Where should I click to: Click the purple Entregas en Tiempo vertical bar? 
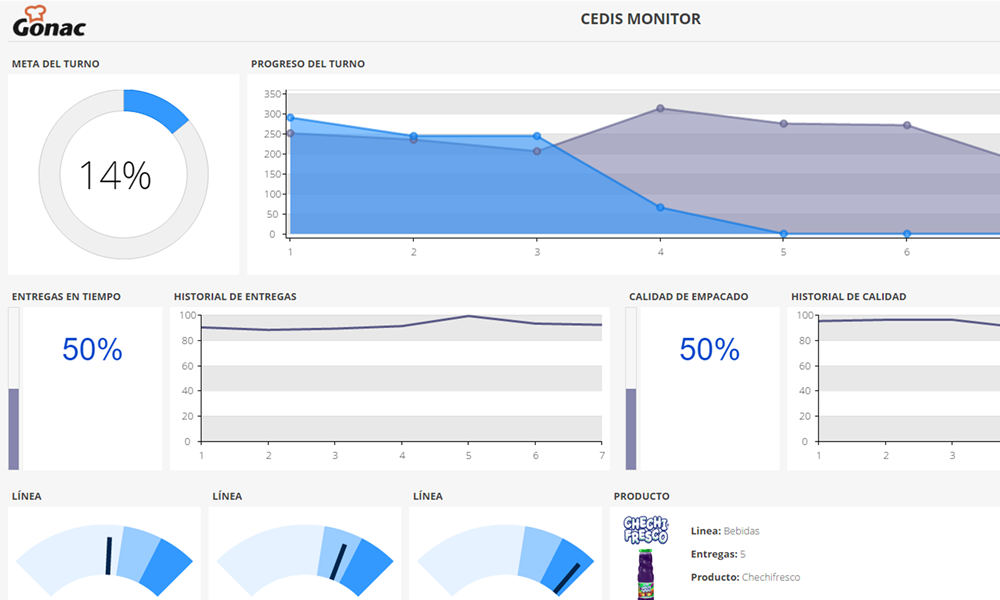tap(14, 428)
